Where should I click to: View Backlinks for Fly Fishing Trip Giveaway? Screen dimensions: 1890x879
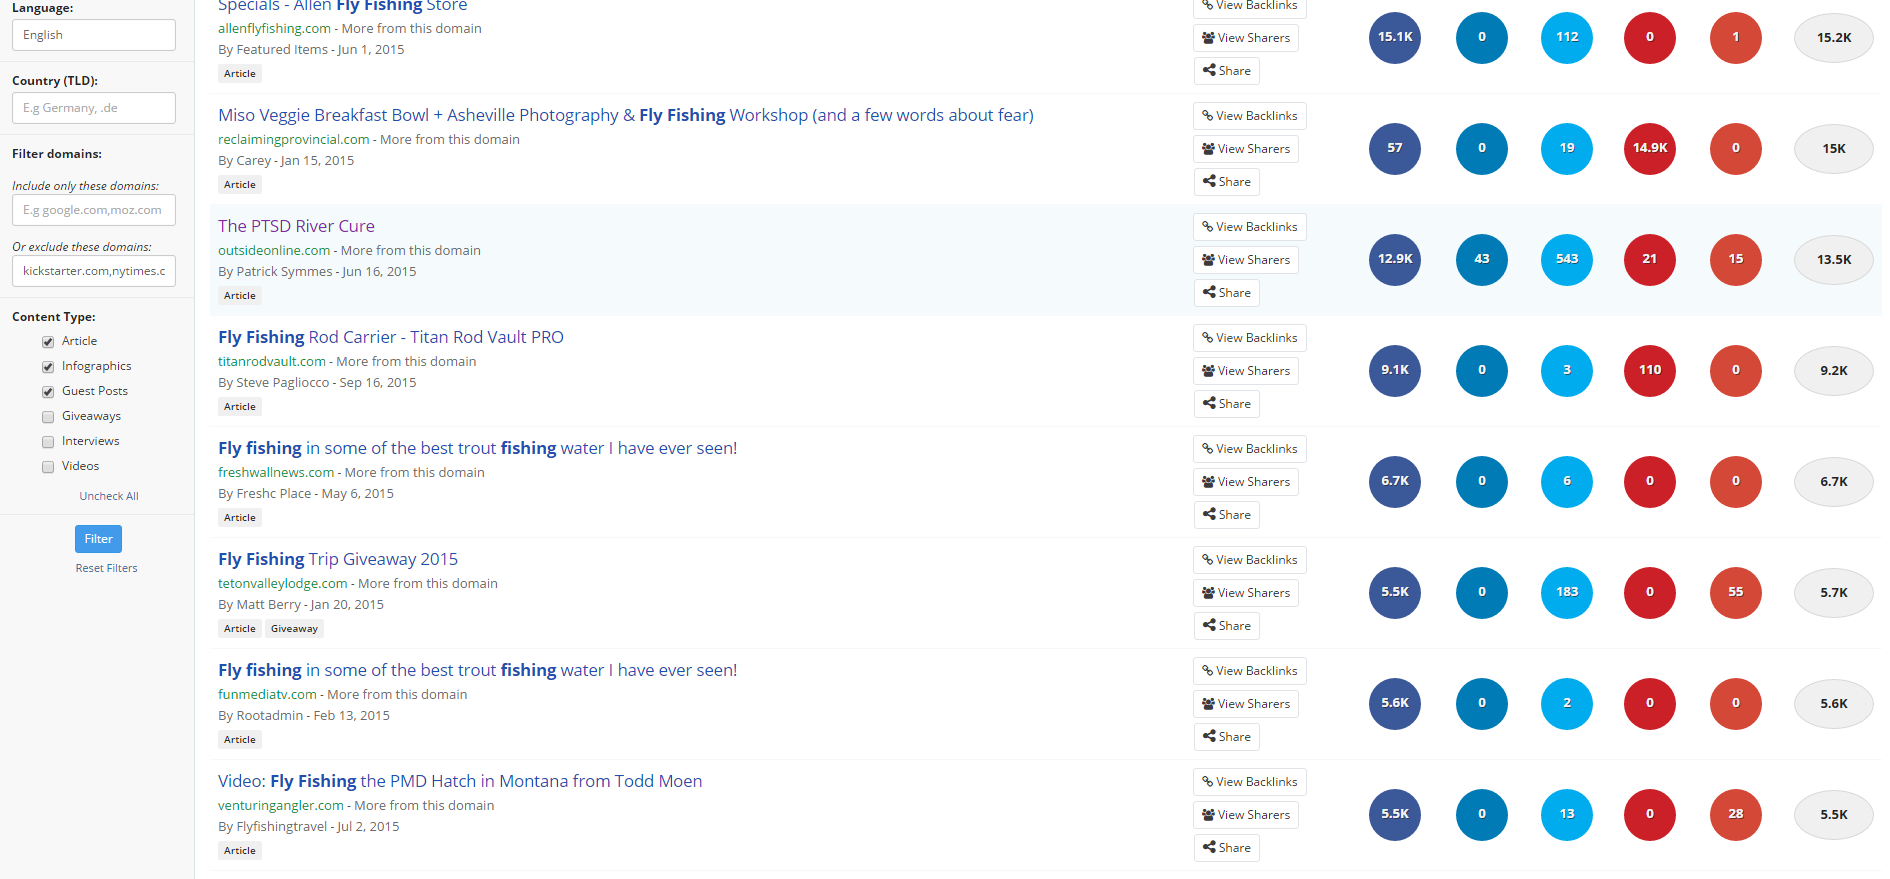point(1250,560)
